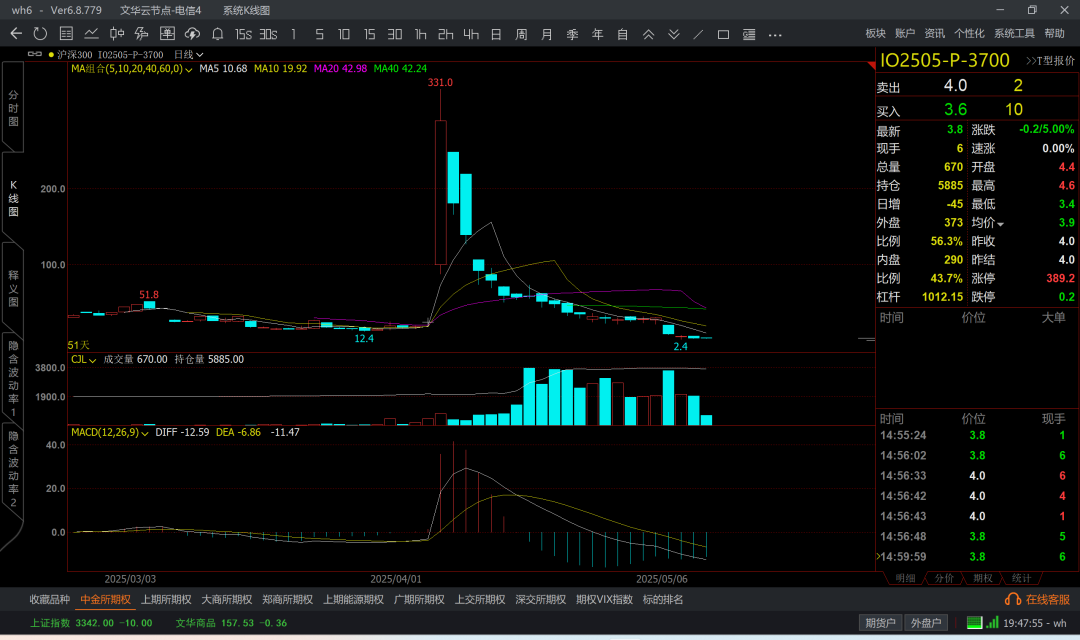Open the three-dot more tools menu
The image size is (1080, 640).
point(775,34)
